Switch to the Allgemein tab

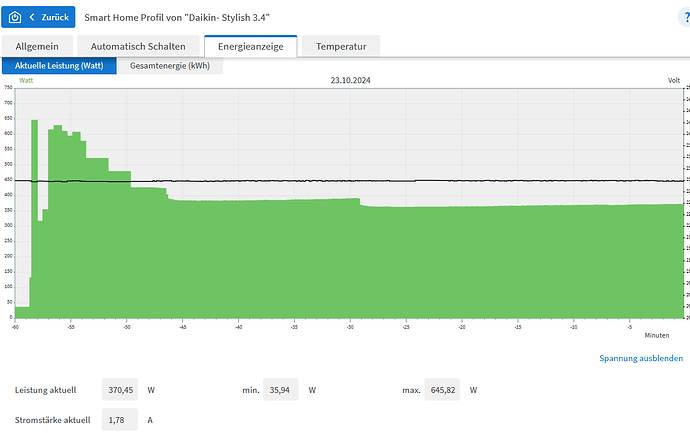[37, 46]
